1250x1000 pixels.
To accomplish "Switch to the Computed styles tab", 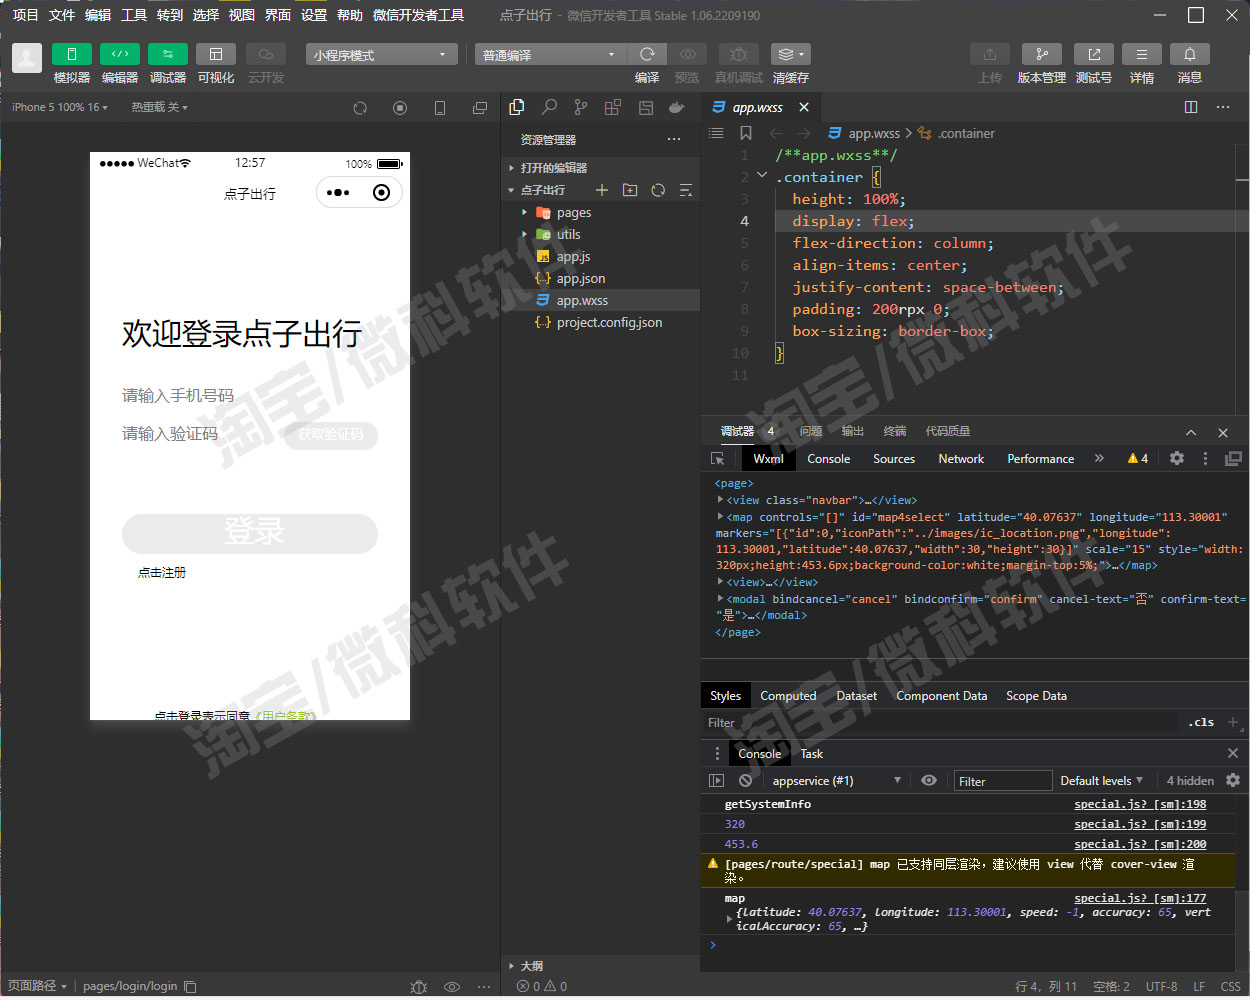I will pos(788,696).
